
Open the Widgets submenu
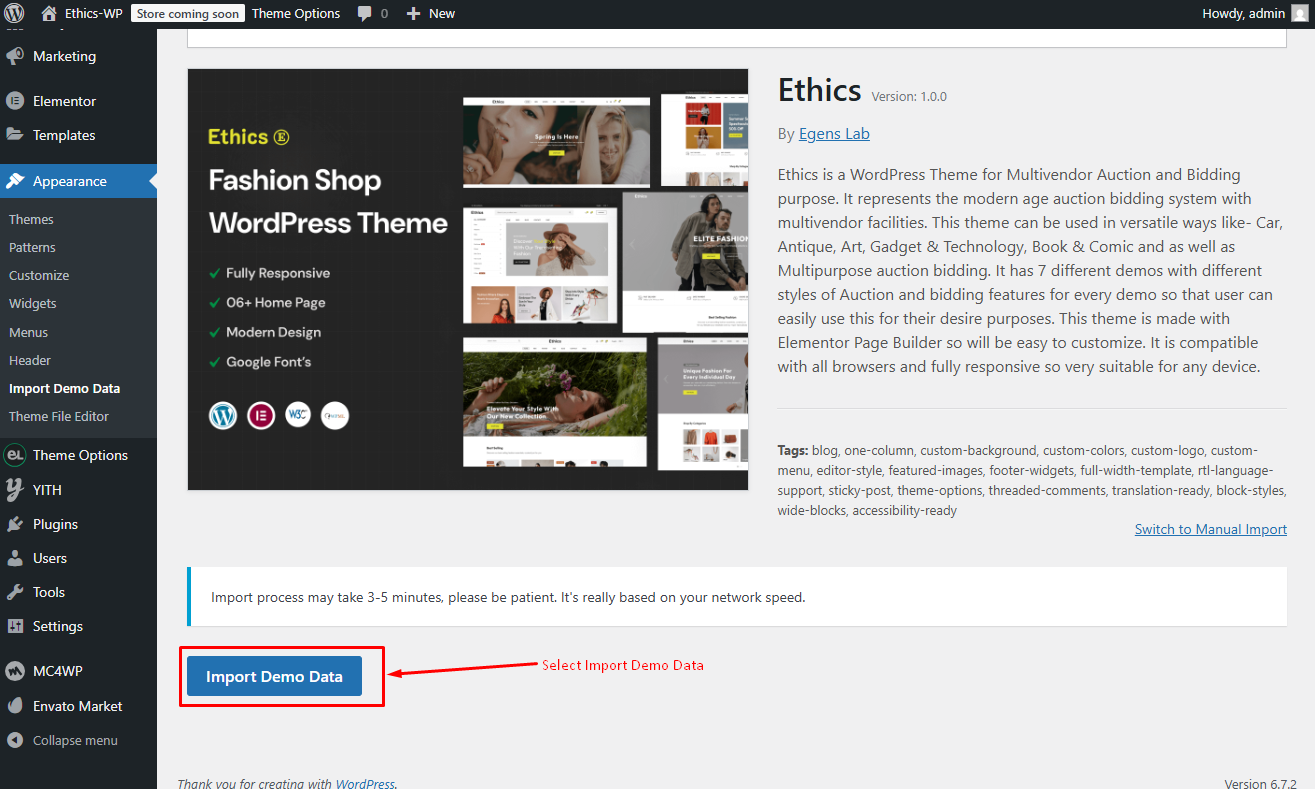[x=33, y=303]
